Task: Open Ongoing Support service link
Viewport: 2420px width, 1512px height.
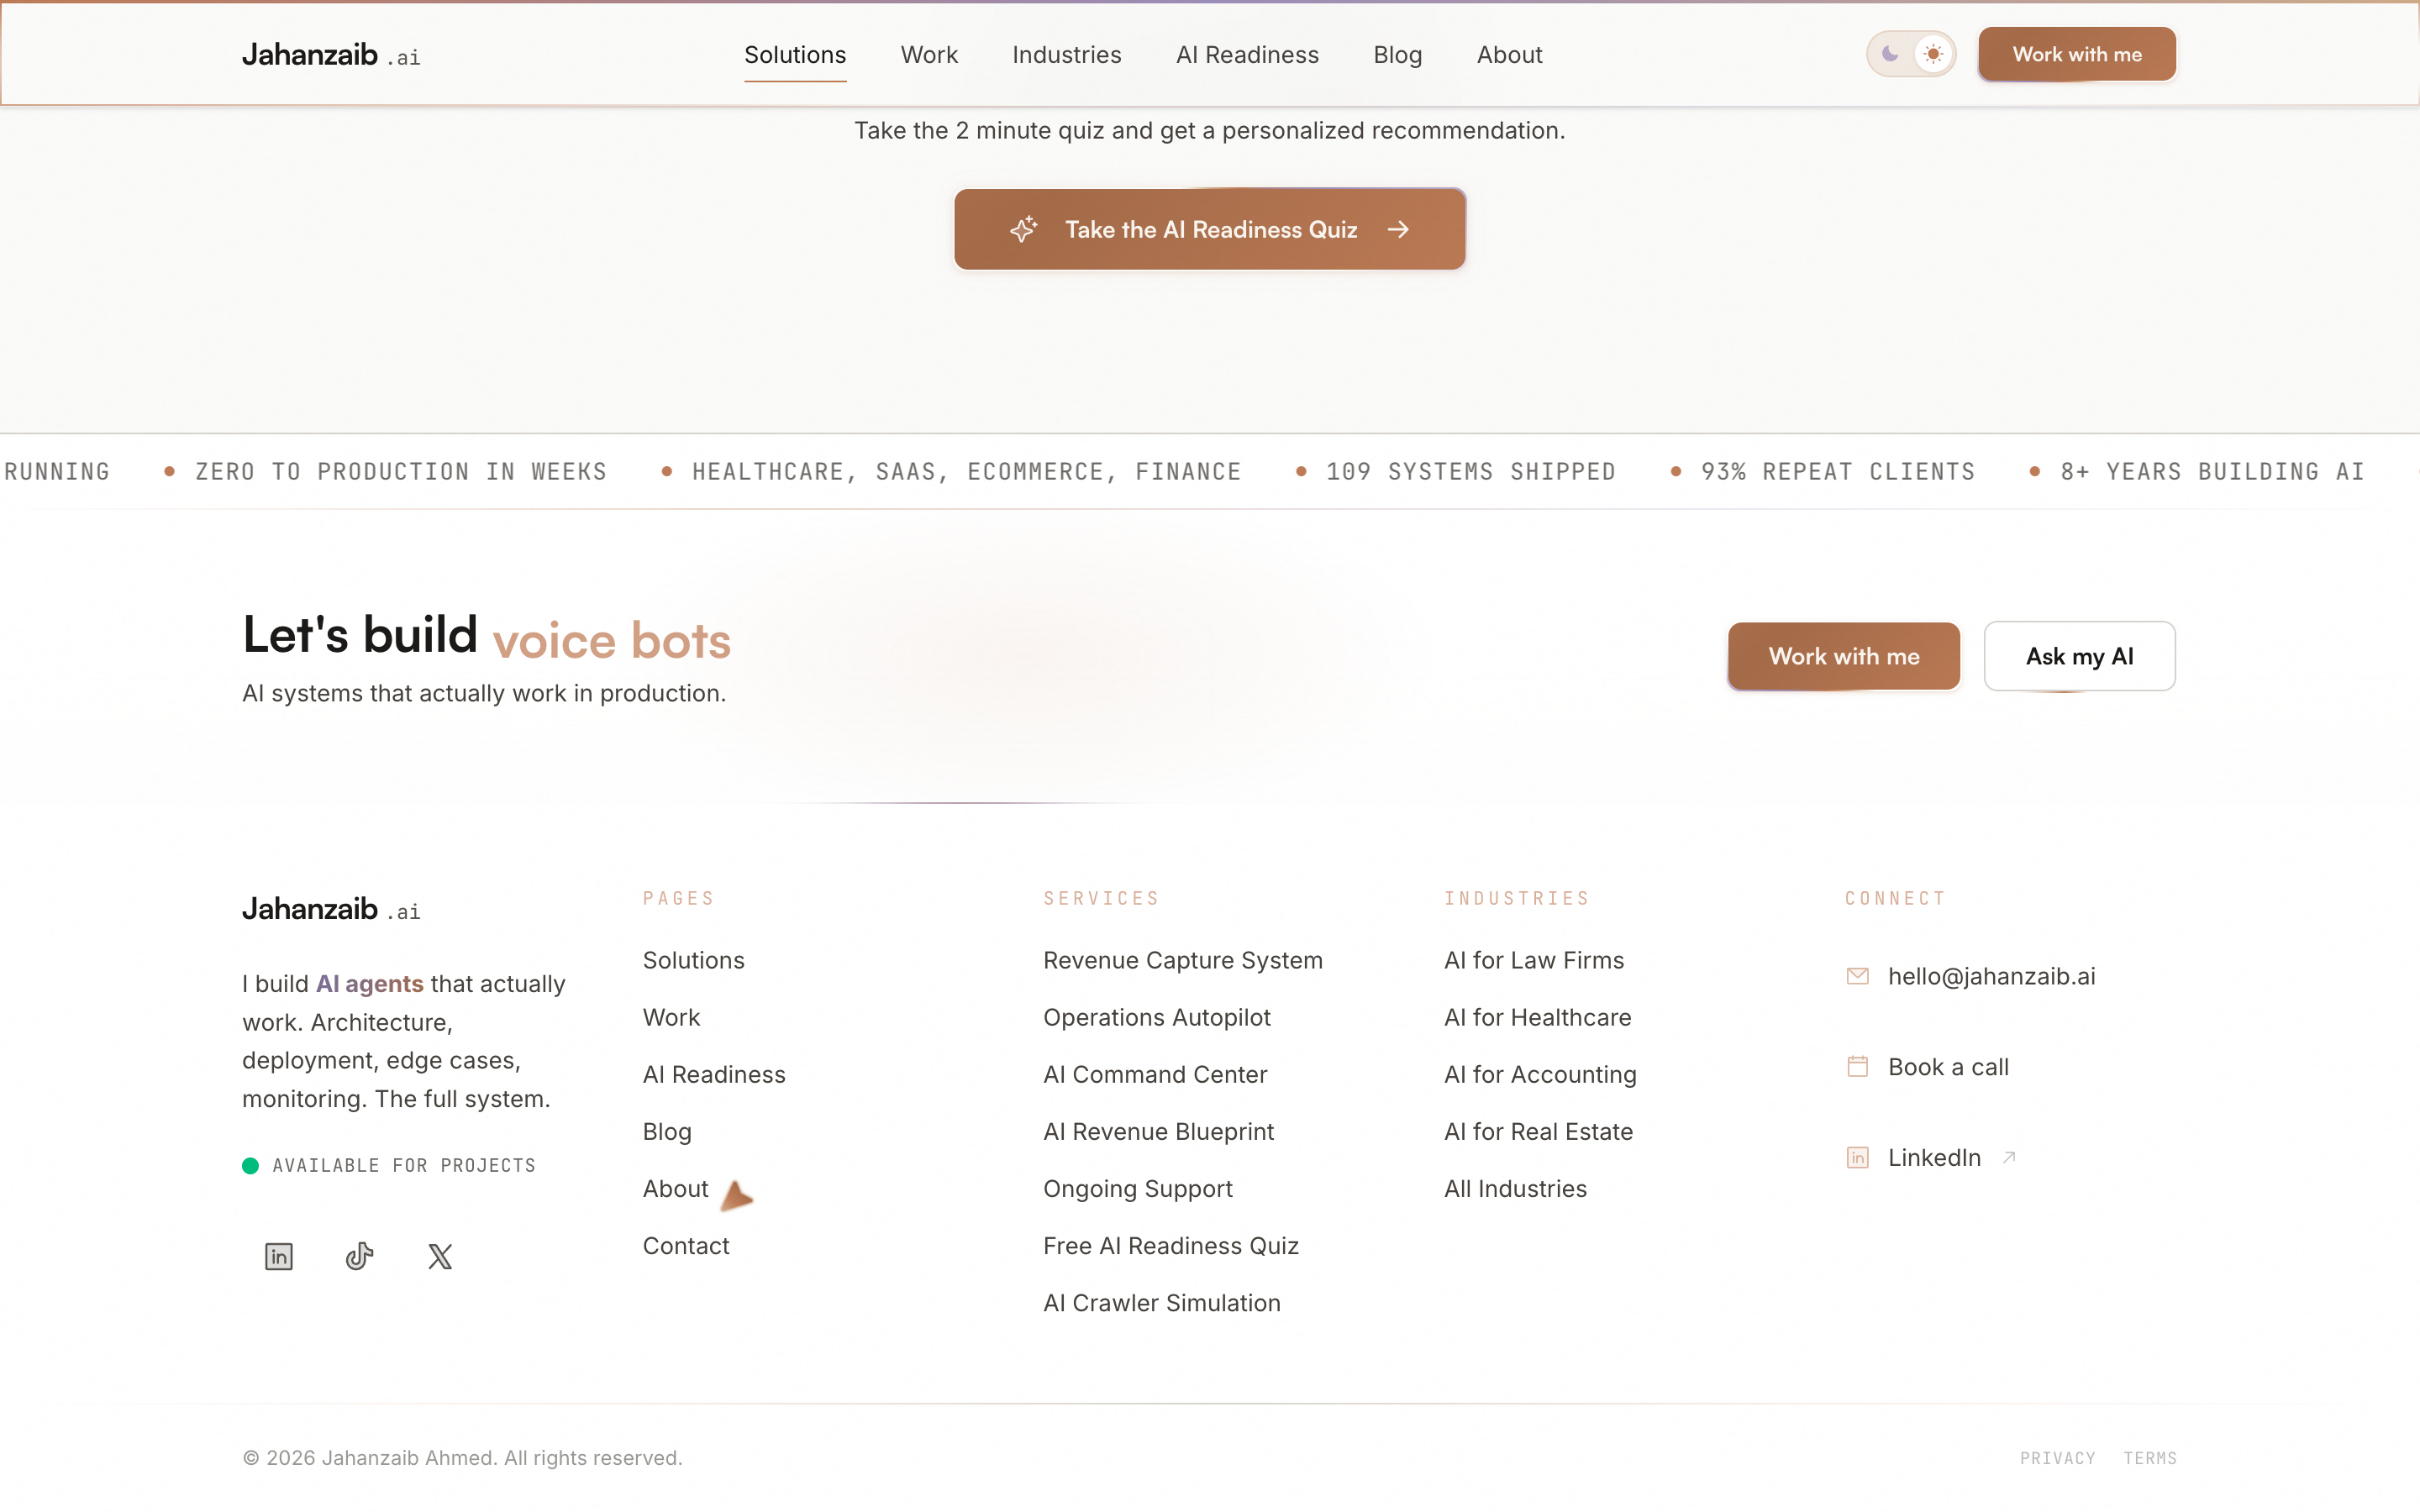Action: [x=1137, y=1188]
